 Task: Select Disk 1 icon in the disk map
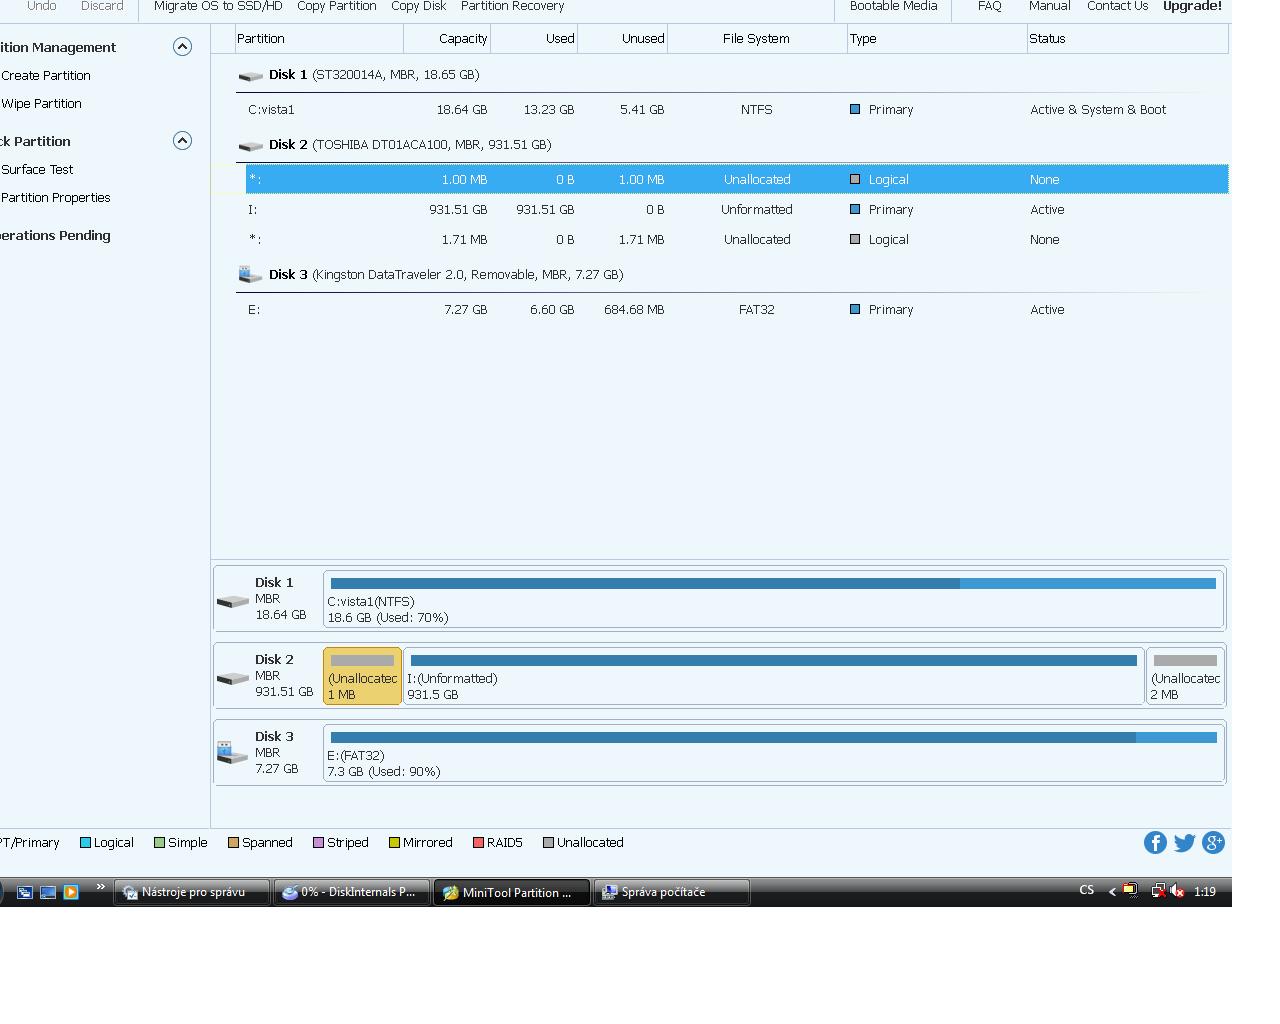click(x=233, y=601)
